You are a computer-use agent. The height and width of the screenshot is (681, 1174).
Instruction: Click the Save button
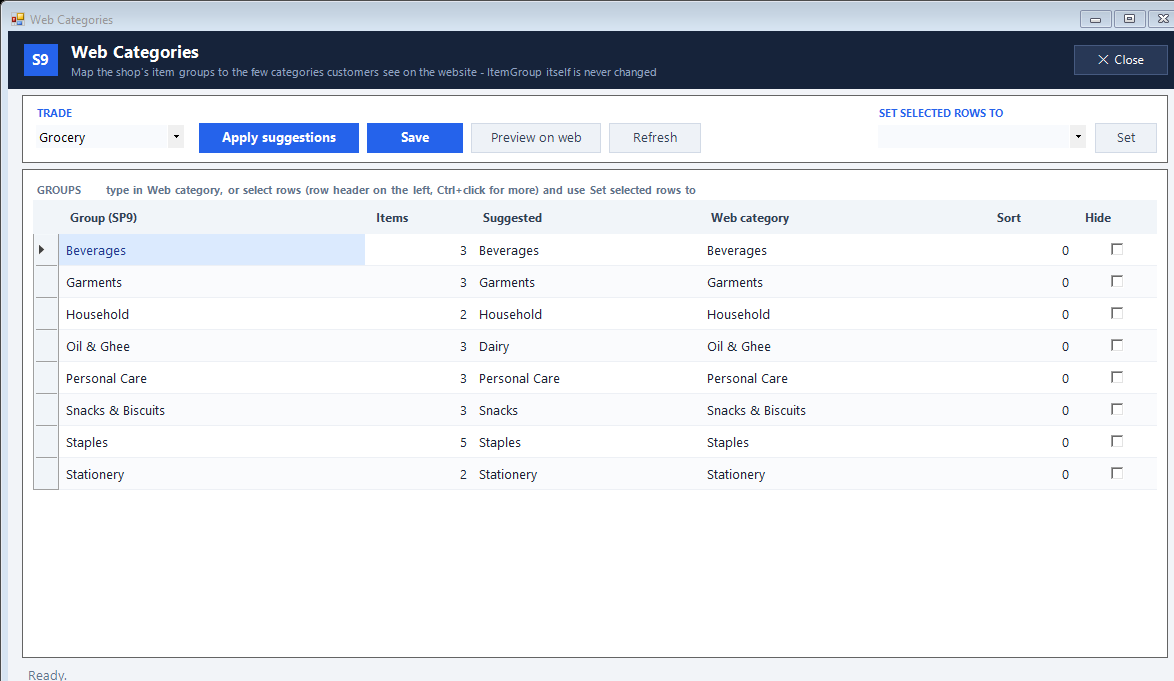pyautogui.click(x=415, y=138)
